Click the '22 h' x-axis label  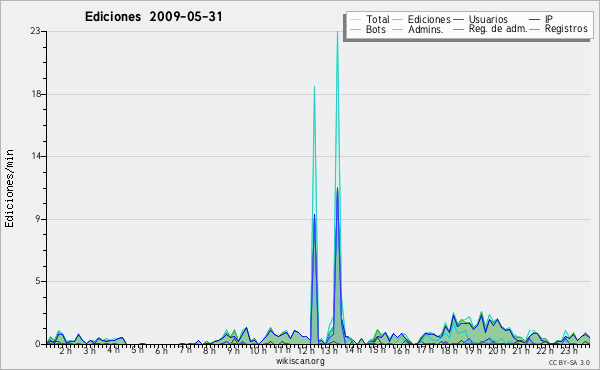coord(545,350)
